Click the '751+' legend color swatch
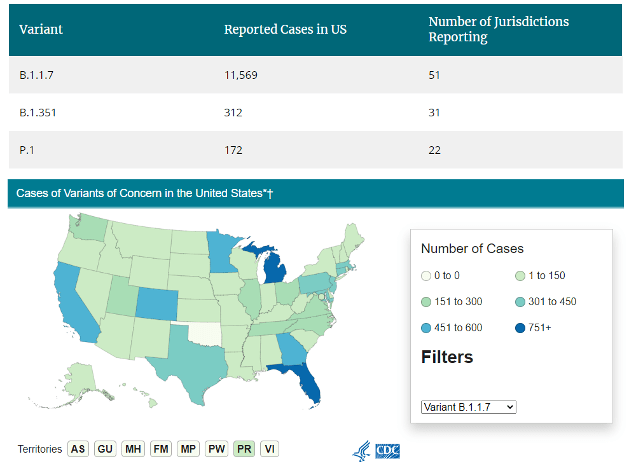Viewport: 630px width, 466px height. (x=520, y=327)
